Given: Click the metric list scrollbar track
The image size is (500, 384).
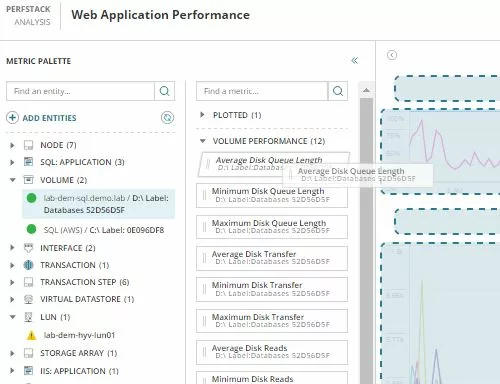Looking at the screenshot, I should pos(366,240).
